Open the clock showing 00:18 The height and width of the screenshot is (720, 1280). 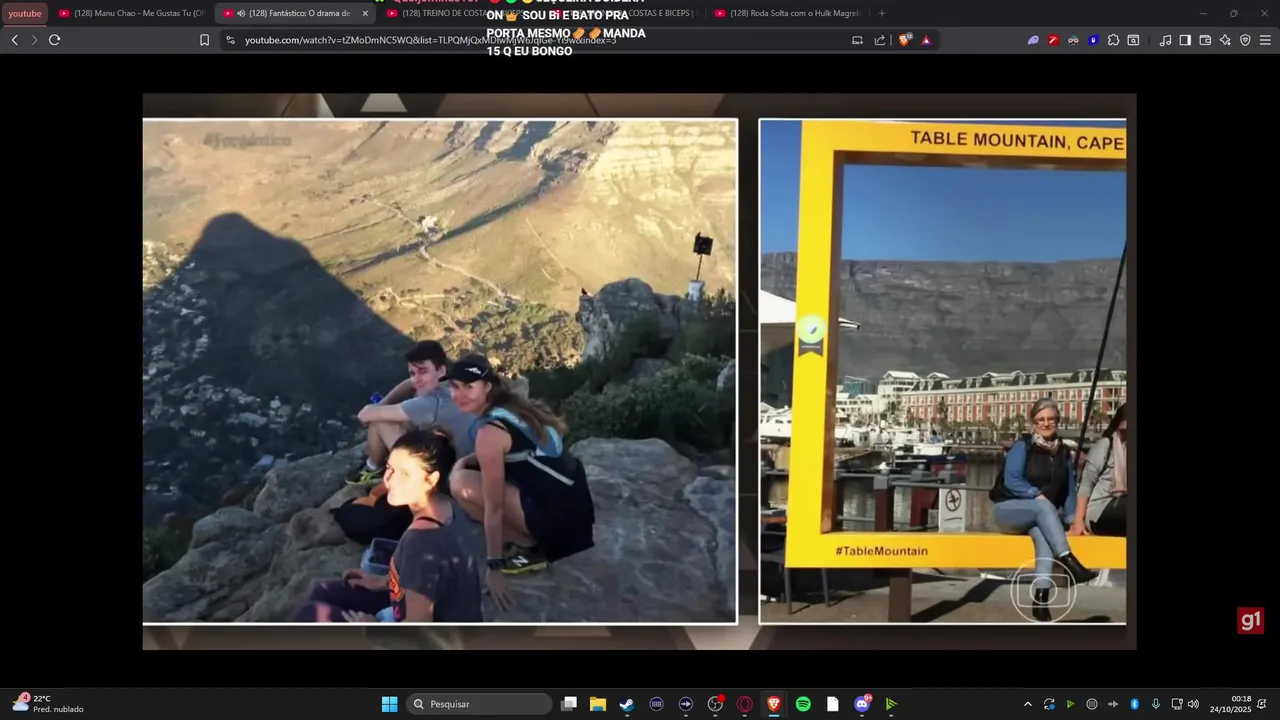tap(1230, 704)
